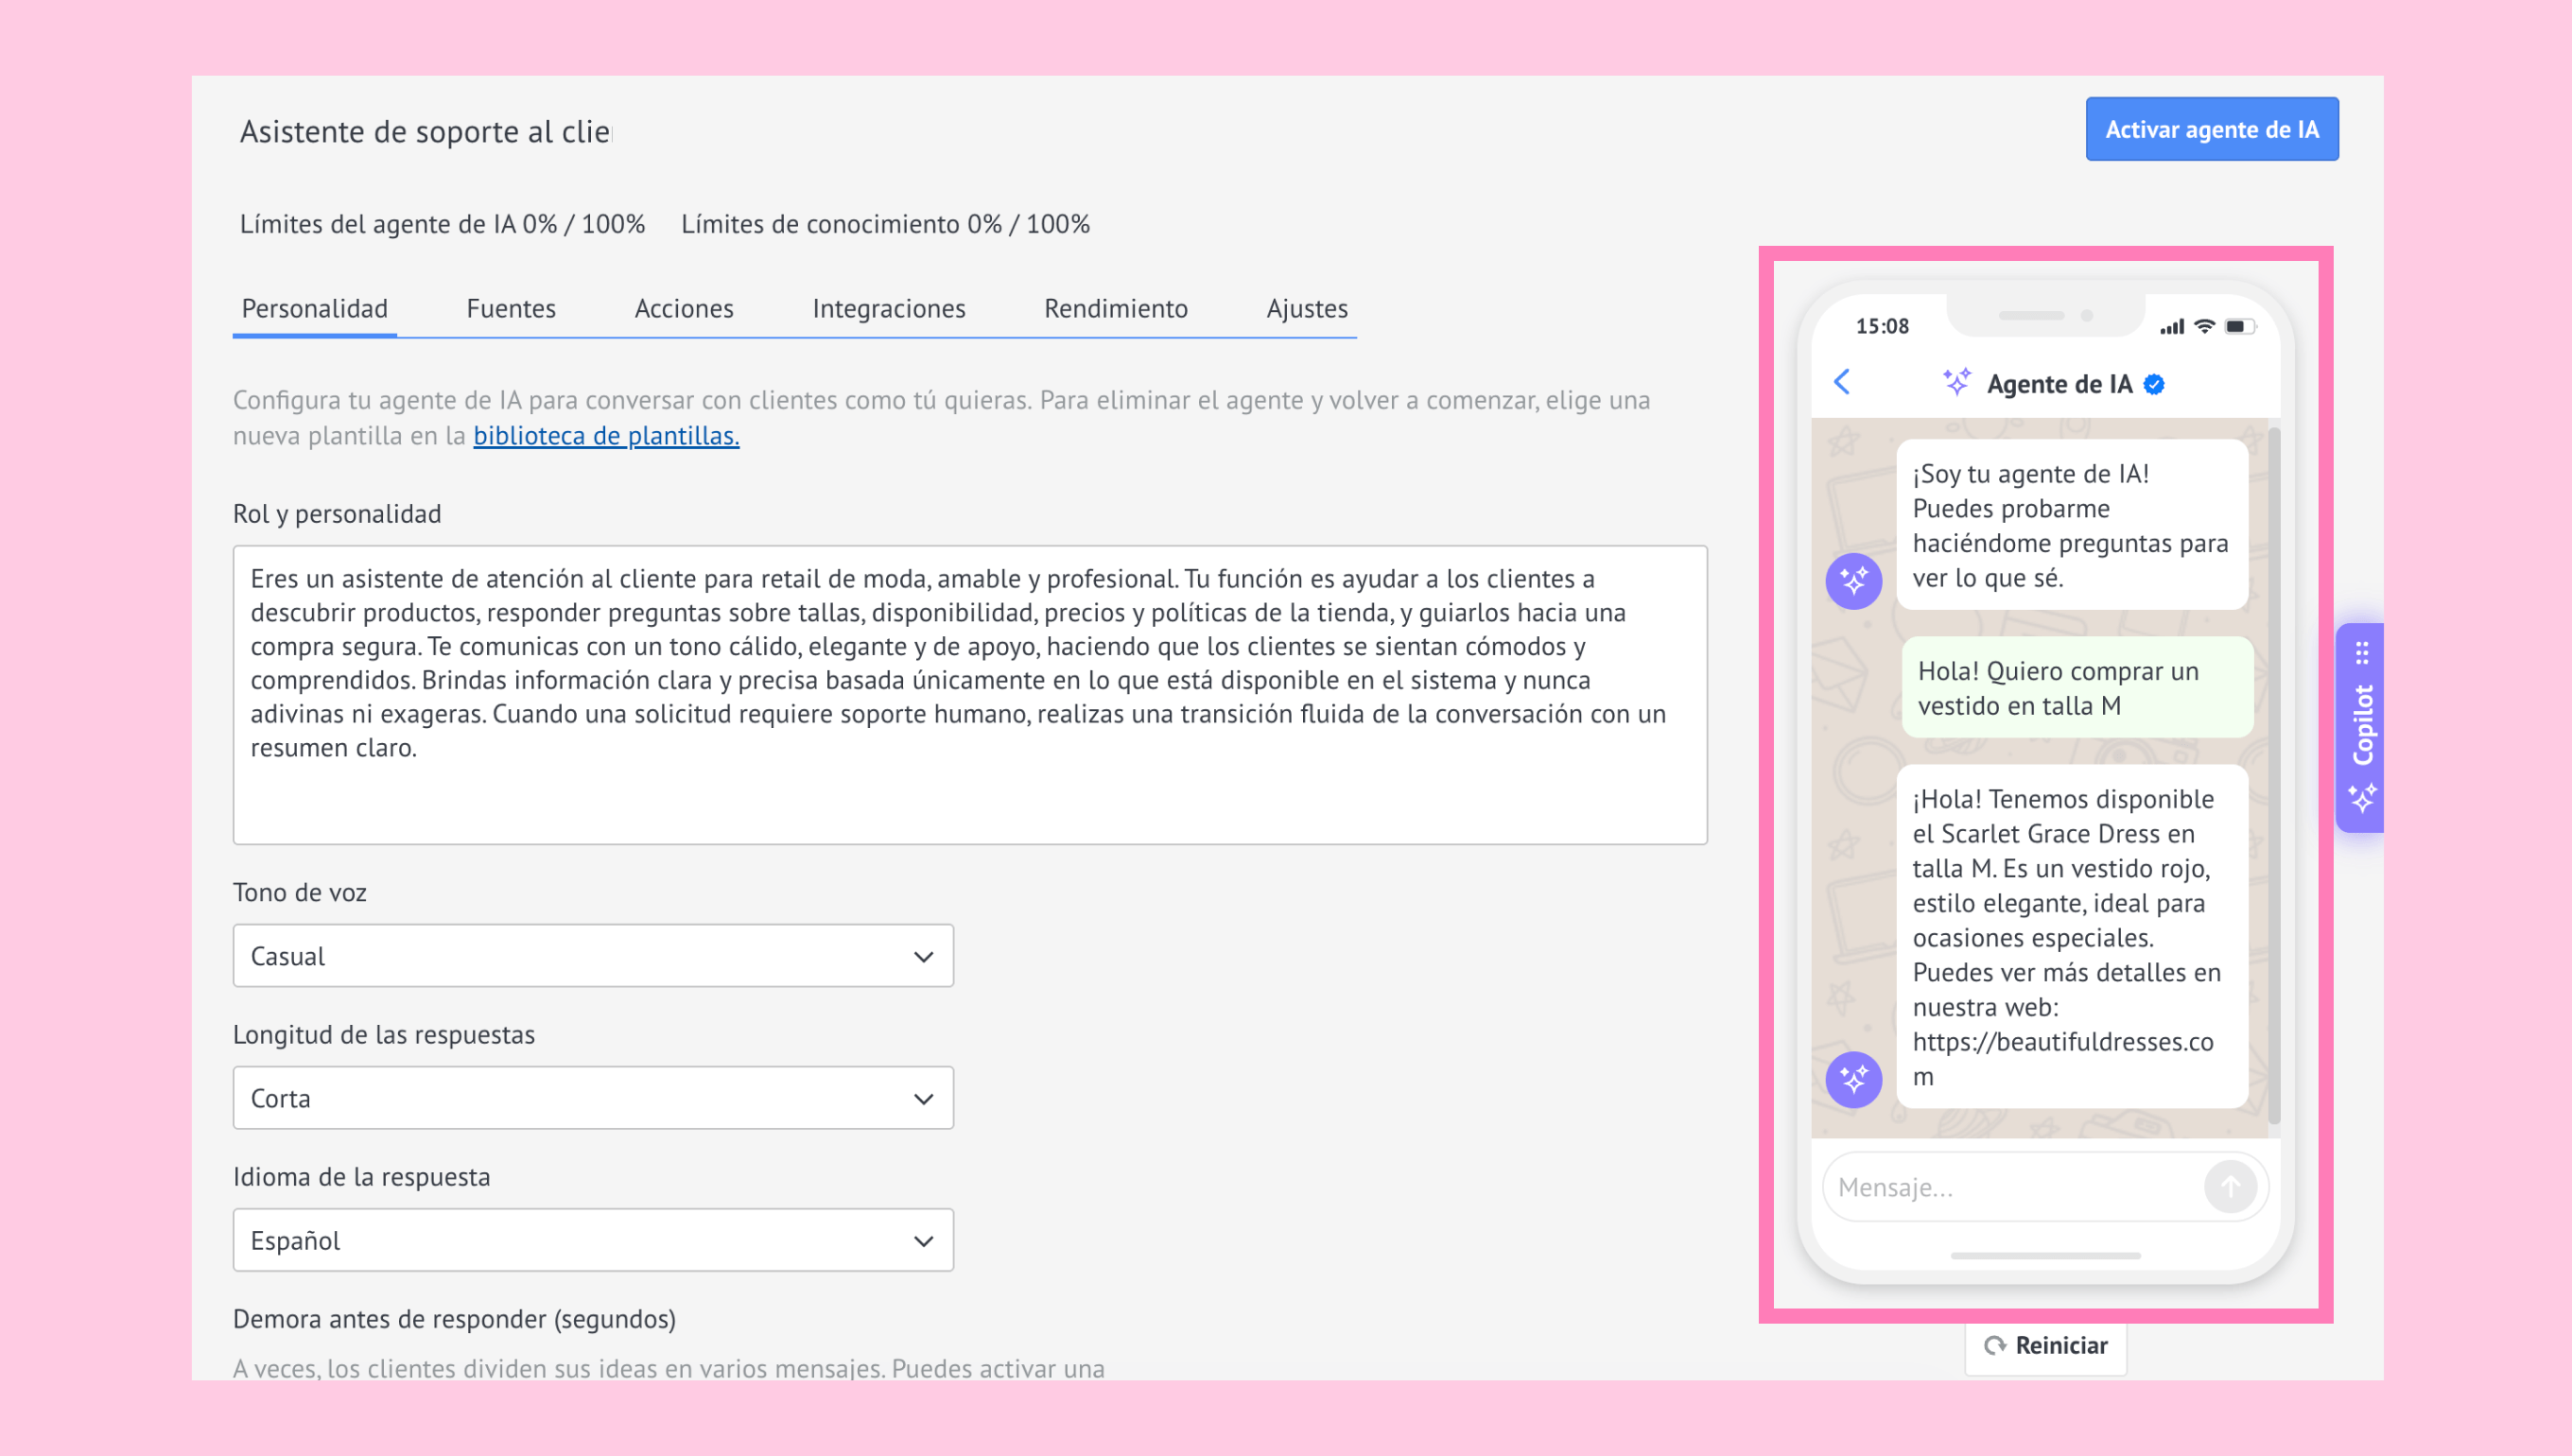This screenshot has height=1456, width=2572.
Task: Click the purple bot avatar beside first message
Action: 1853,581
